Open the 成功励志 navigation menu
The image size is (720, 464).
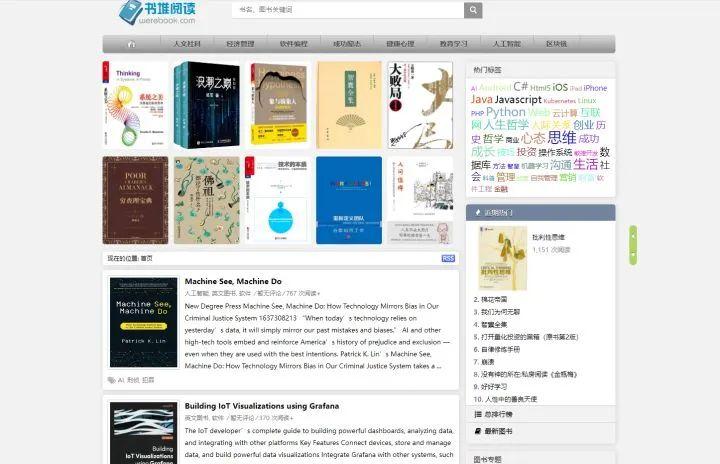pos(347,44)
